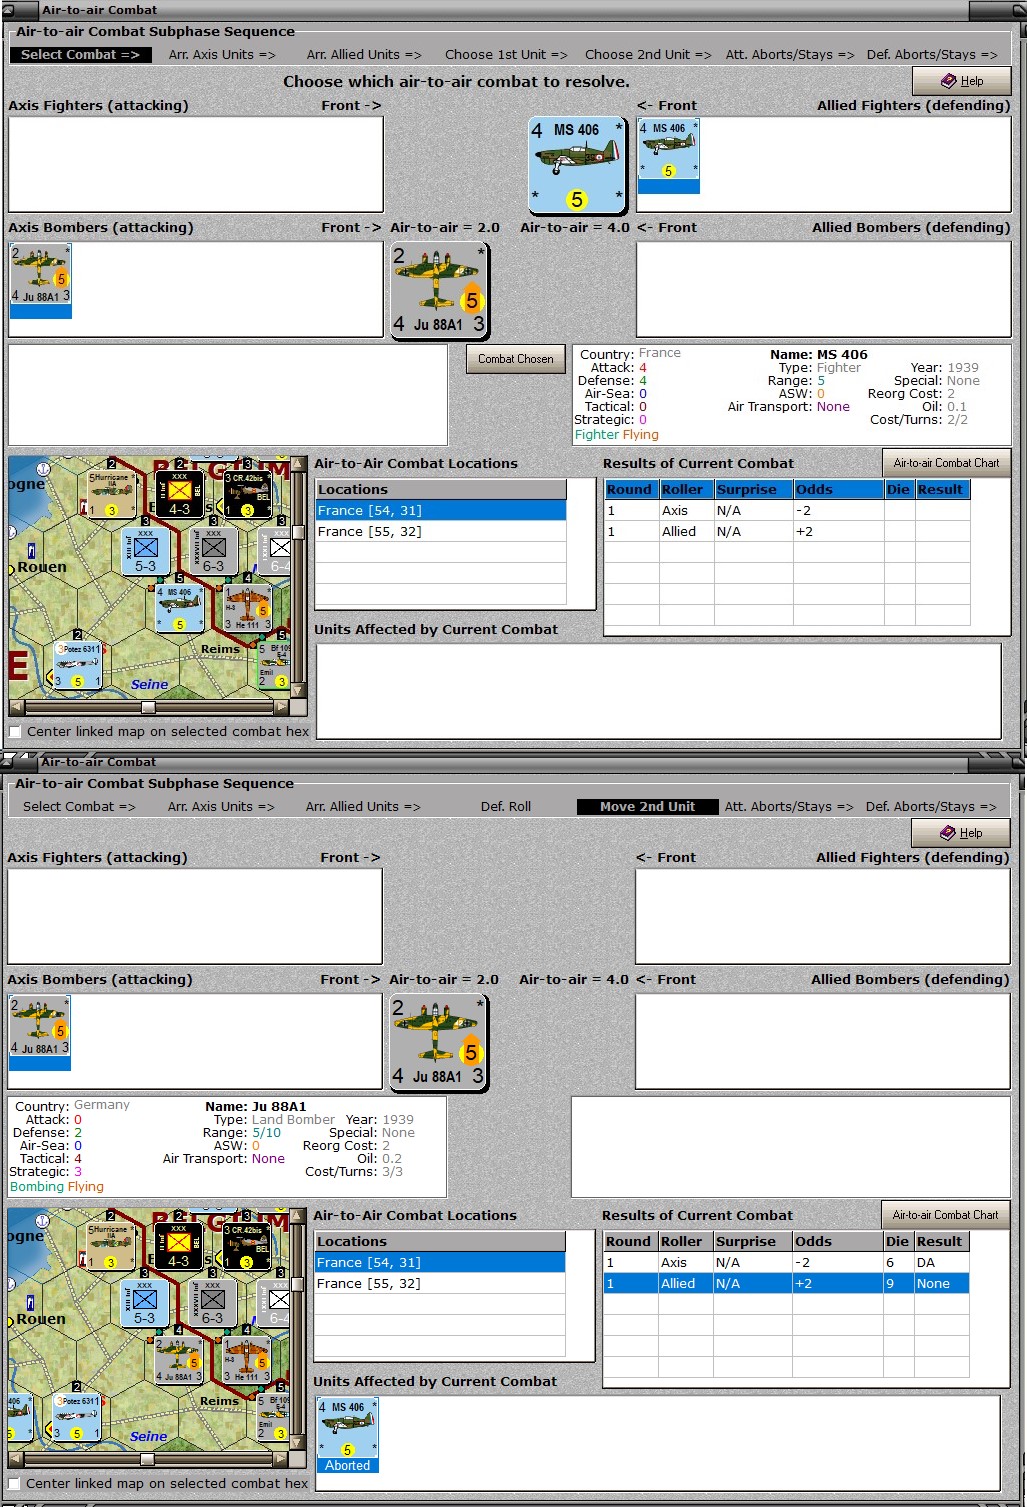
Task: Open Air-to-air Combat Chart in lower window
Action: [x=945, y=1215]
